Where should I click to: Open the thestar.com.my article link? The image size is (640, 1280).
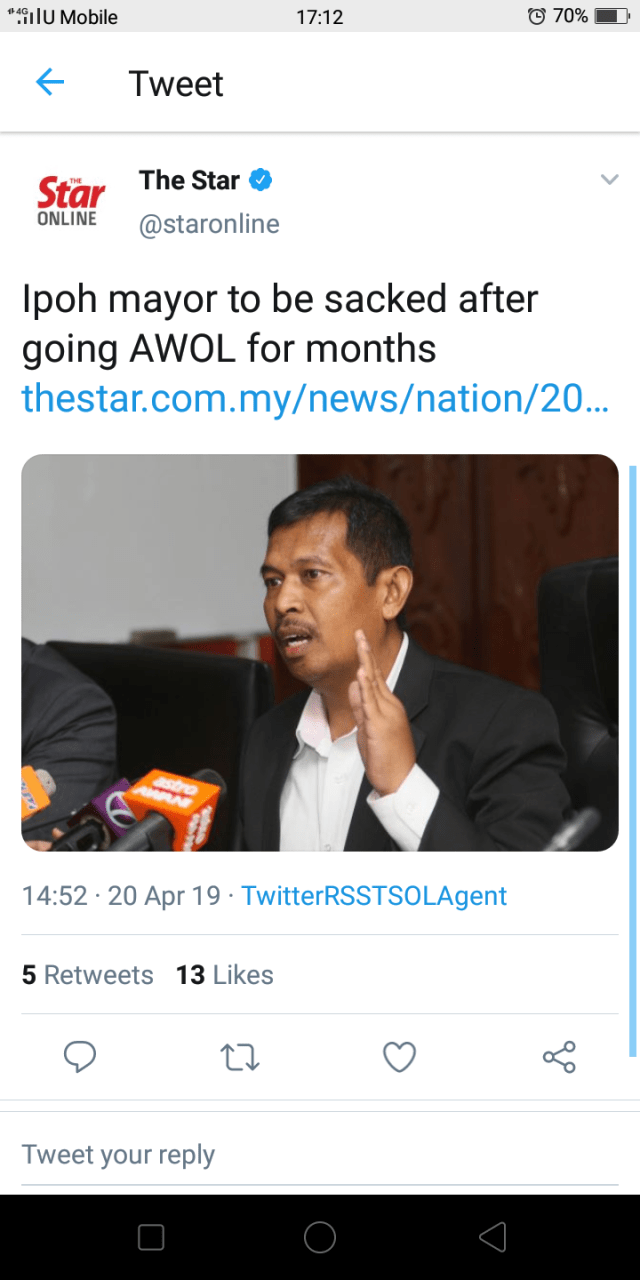[314, 398]
